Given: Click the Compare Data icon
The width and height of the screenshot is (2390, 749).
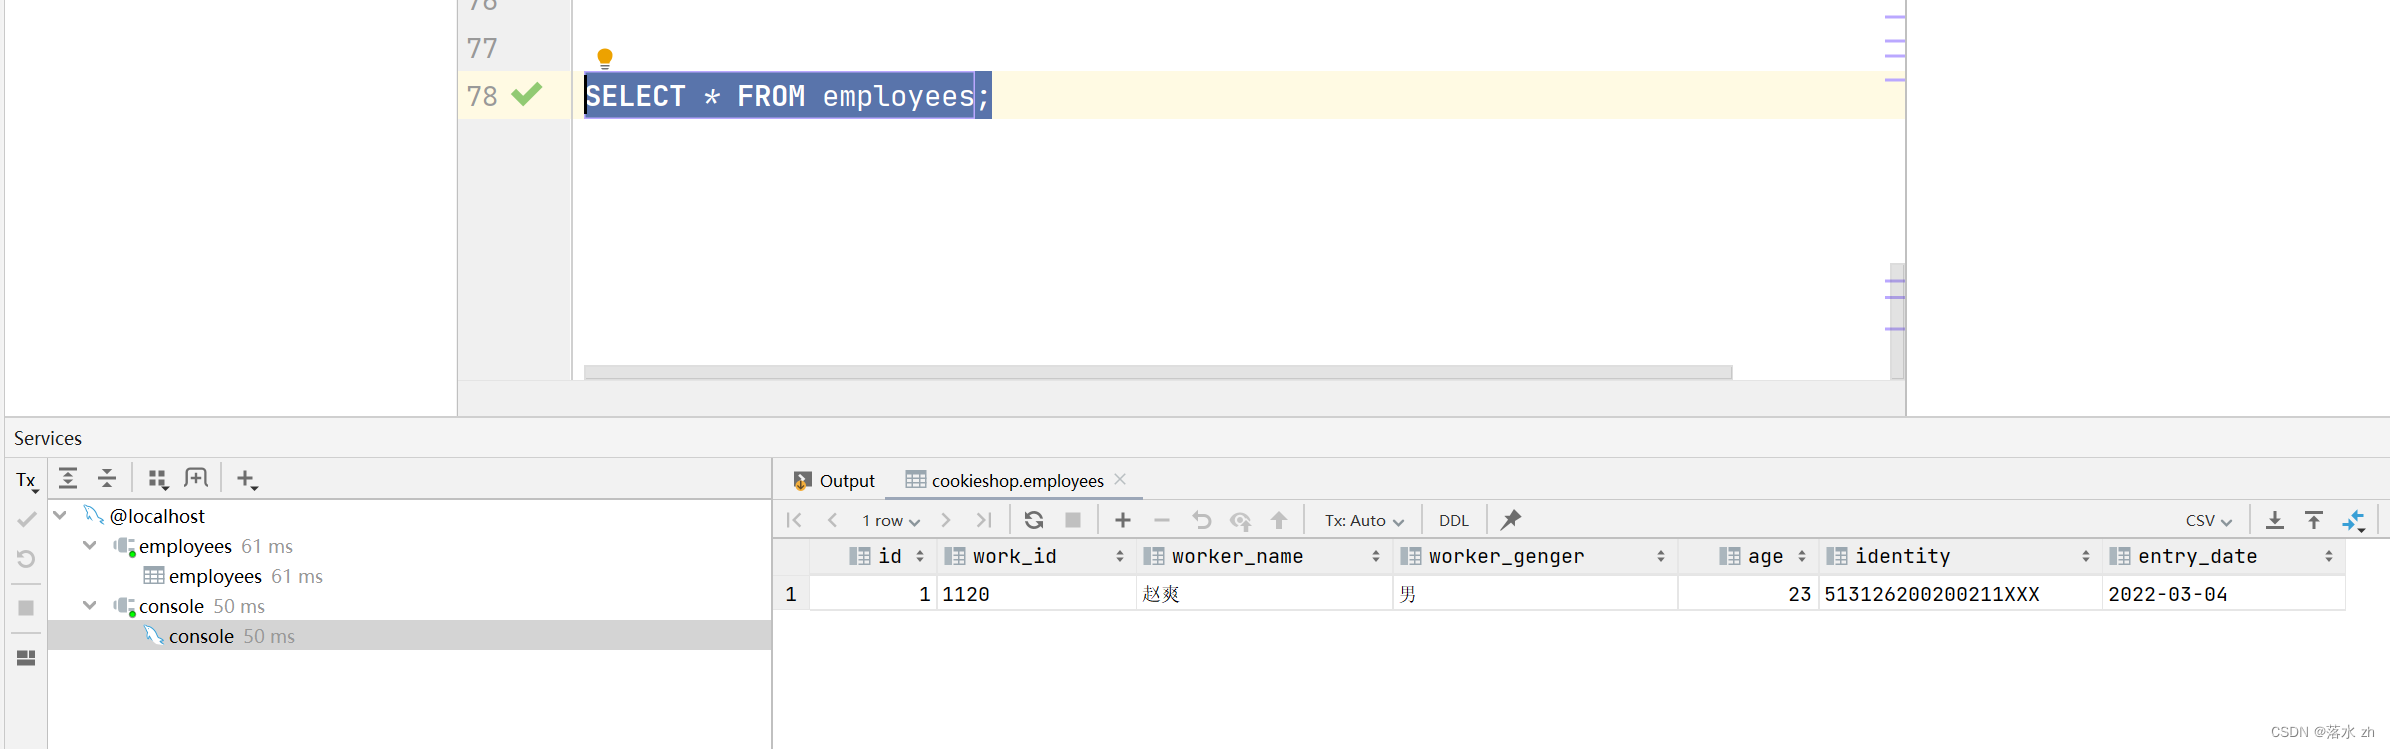Looking at the screenshot, I should click(x=2354, y=520).
